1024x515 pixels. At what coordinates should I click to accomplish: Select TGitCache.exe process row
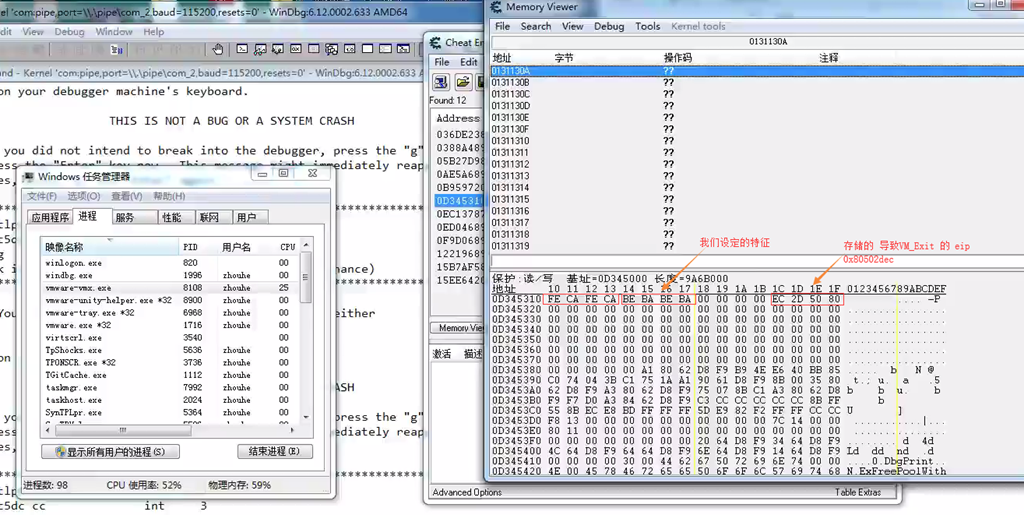pyautogui.click(x=170, y=375)
